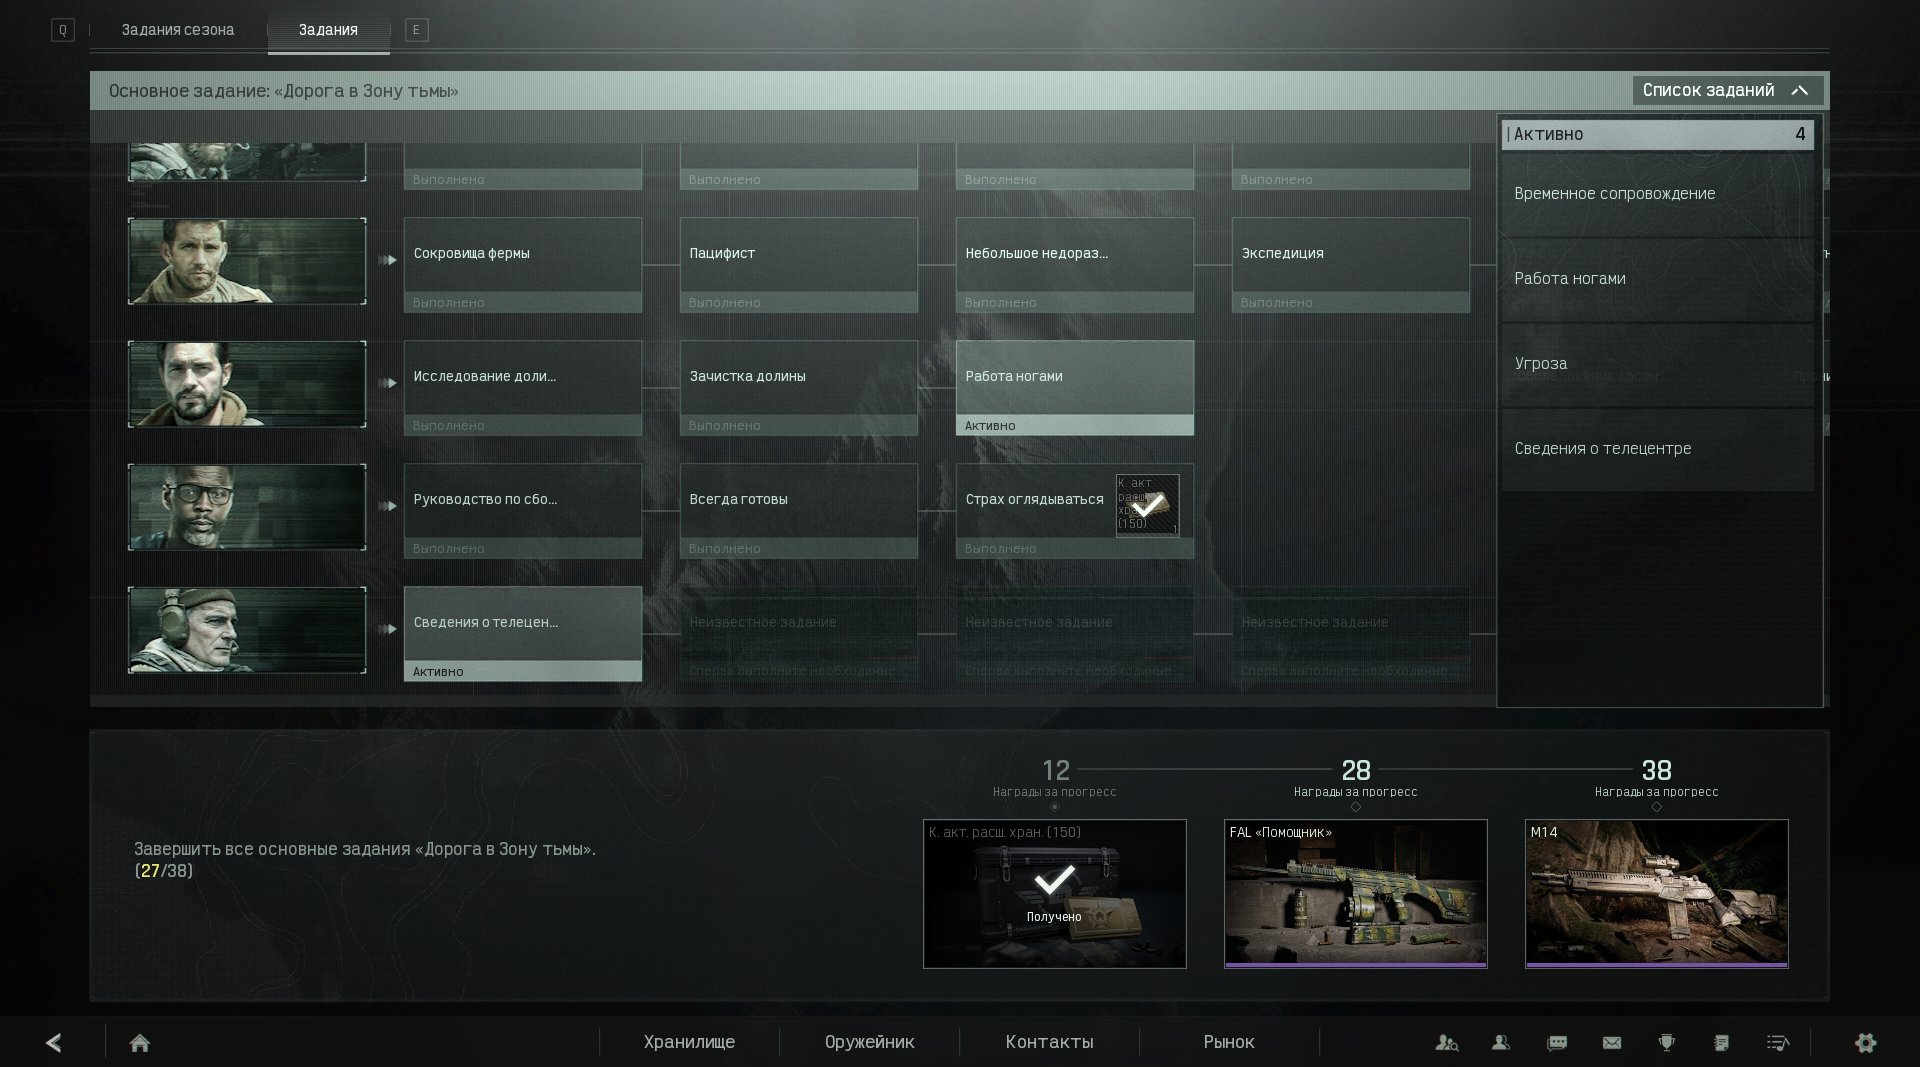Select «Угроза» in the active list

tap(1657, 364)
